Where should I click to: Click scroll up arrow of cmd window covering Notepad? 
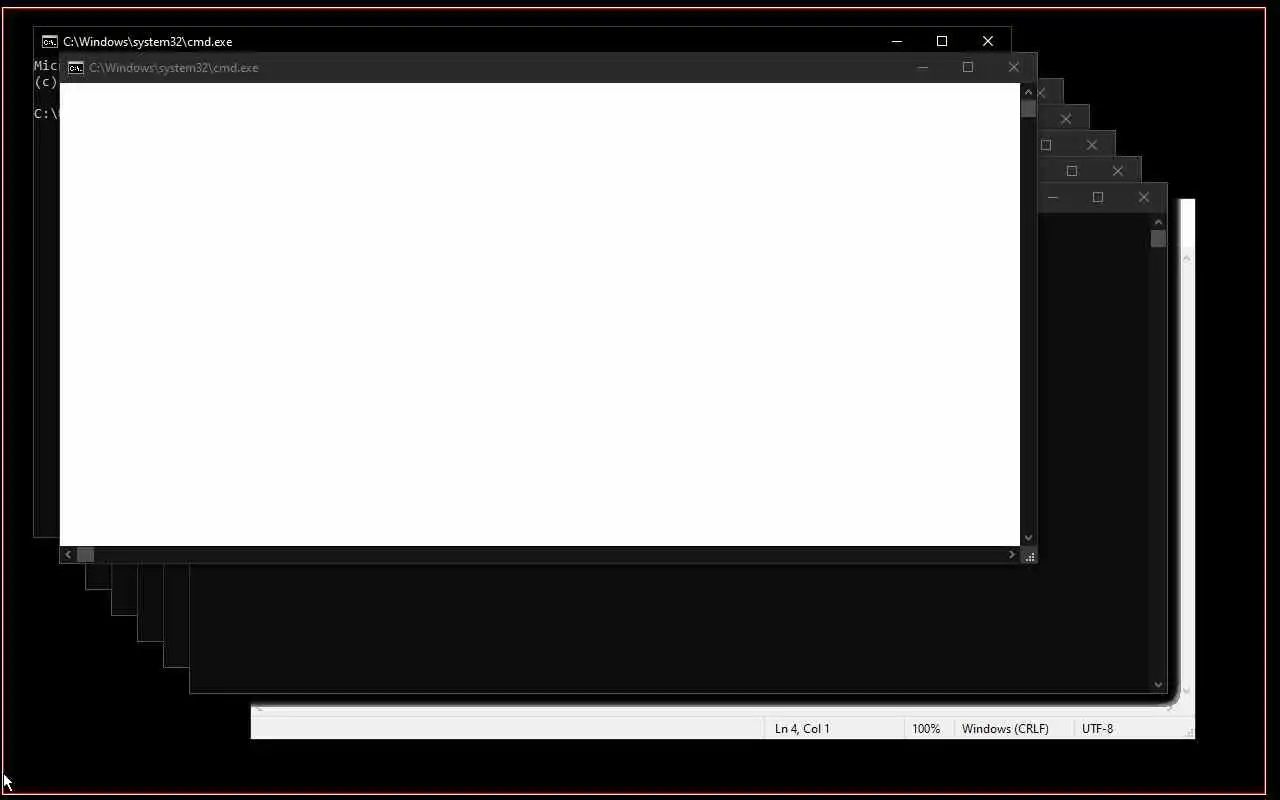click(x=1158, y=222)
